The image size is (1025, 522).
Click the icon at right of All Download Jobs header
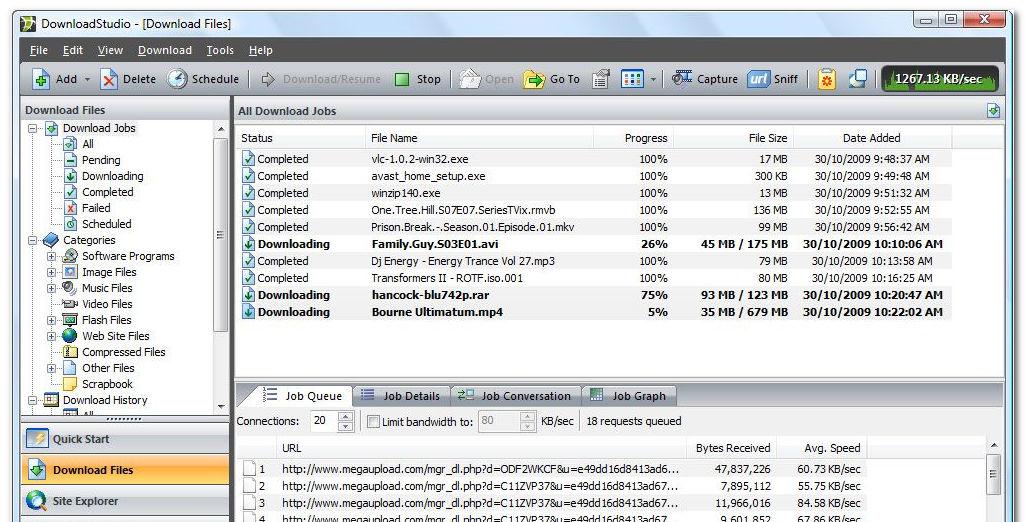994,110
